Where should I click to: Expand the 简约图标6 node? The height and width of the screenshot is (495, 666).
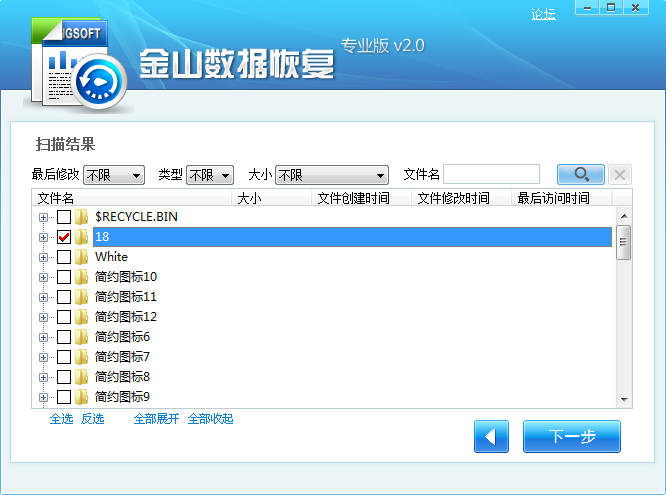pos(43,337)
